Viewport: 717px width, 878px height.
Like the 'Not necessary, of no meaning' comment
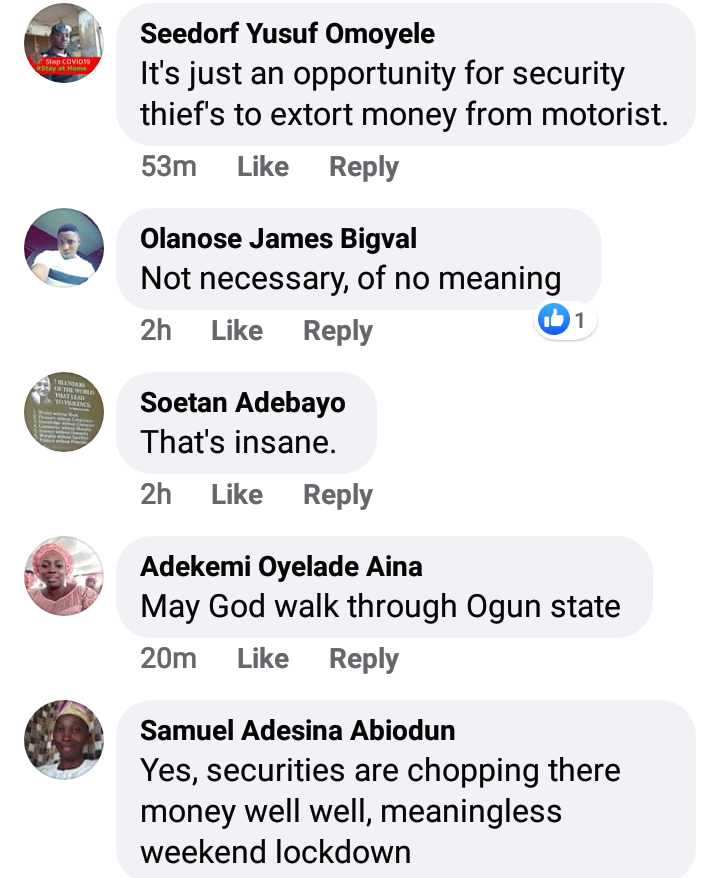coord(237,331)
